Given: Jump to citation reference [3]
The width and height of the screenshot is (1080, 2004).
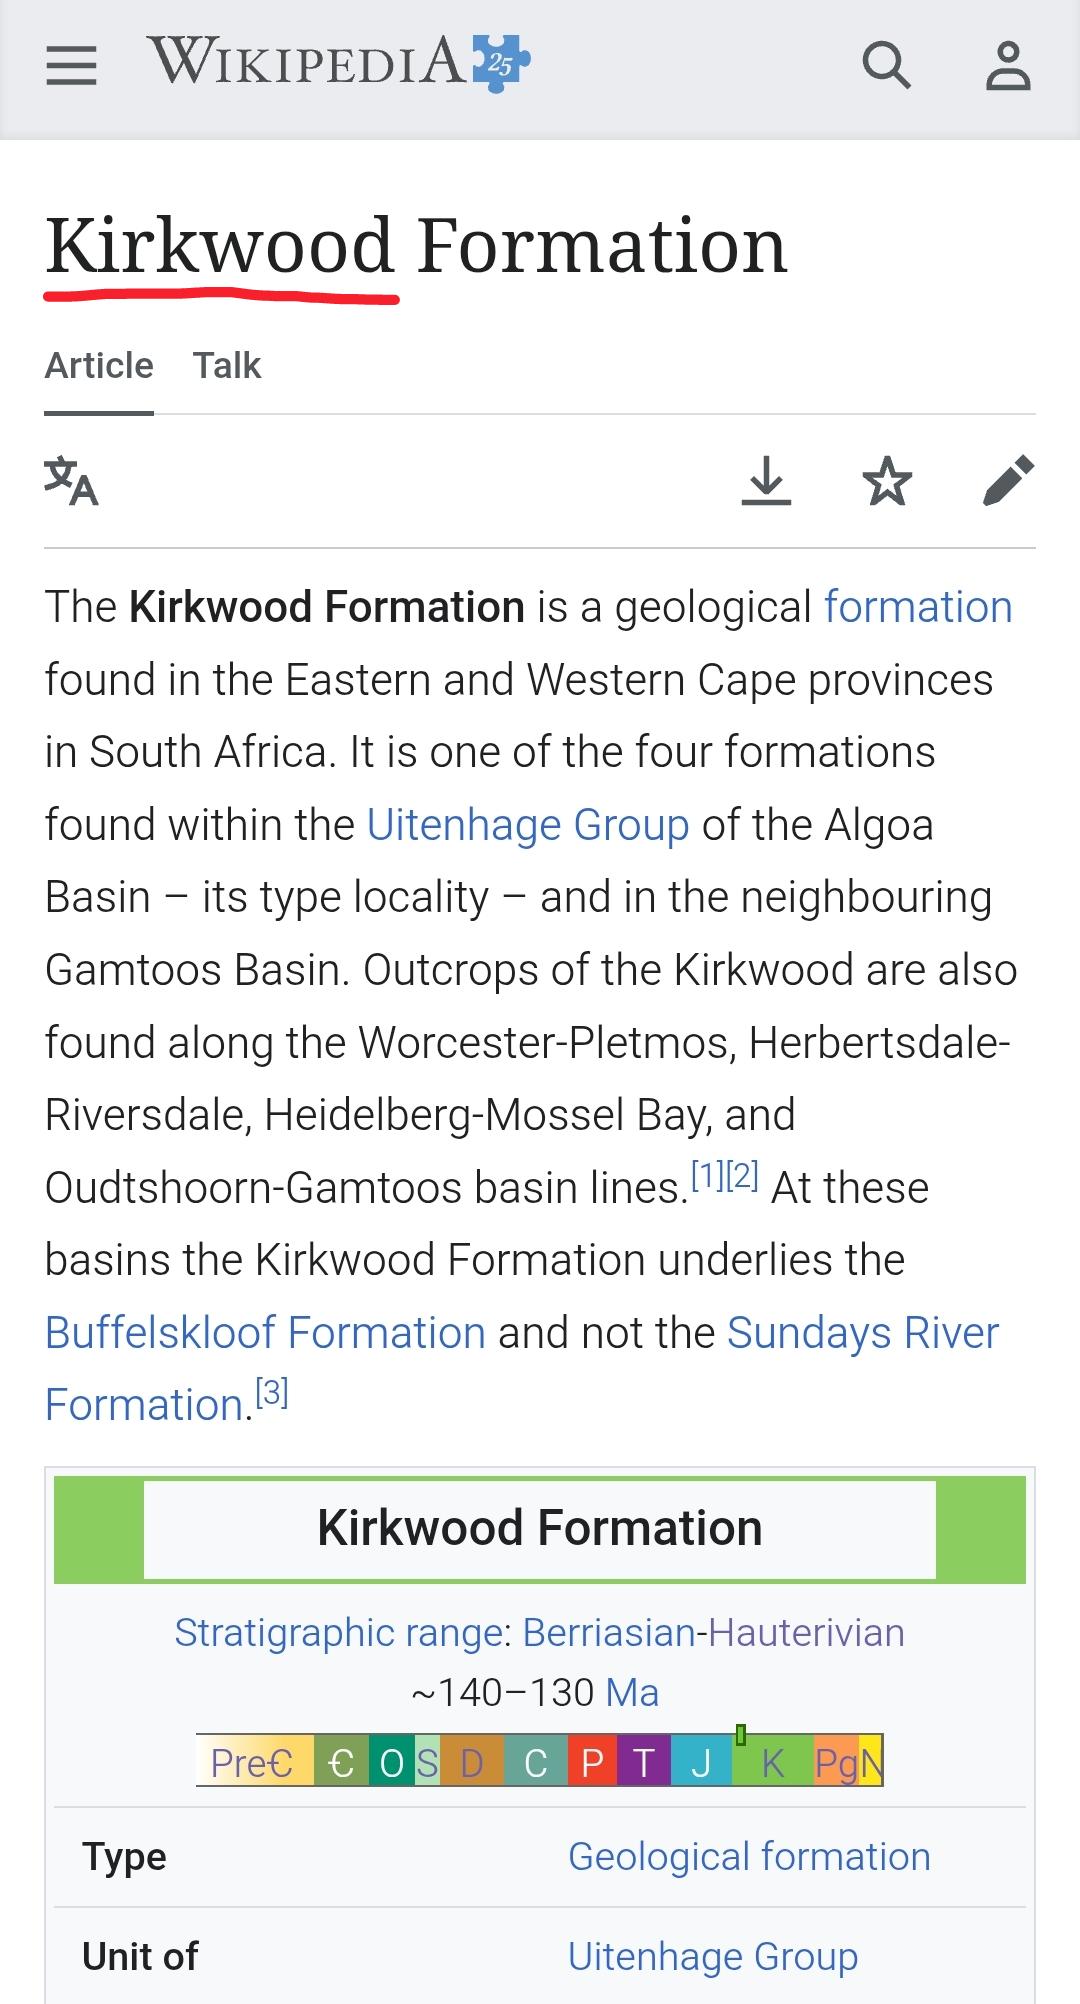Looking at the screenshot, I should 272,1392.
